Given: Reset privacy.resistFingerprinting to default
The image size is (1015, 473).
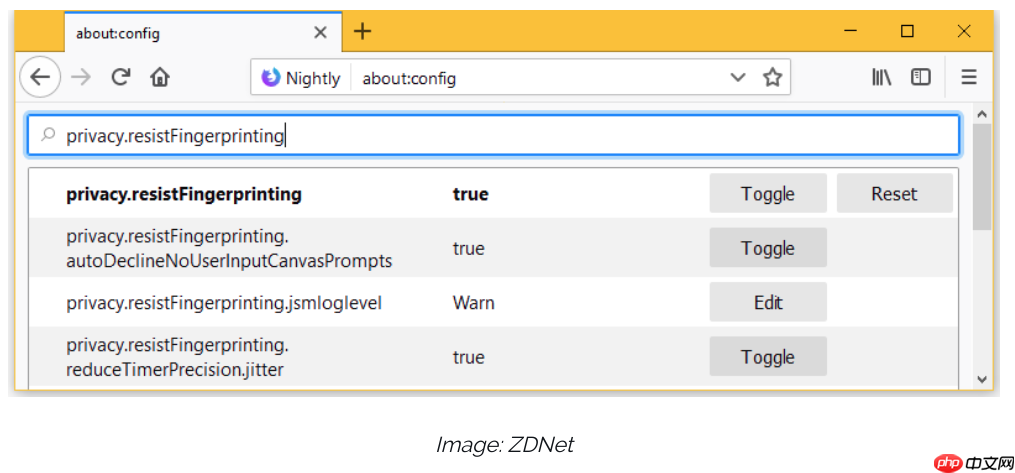Looking at the screenshot, I should [x=893, y=194].
